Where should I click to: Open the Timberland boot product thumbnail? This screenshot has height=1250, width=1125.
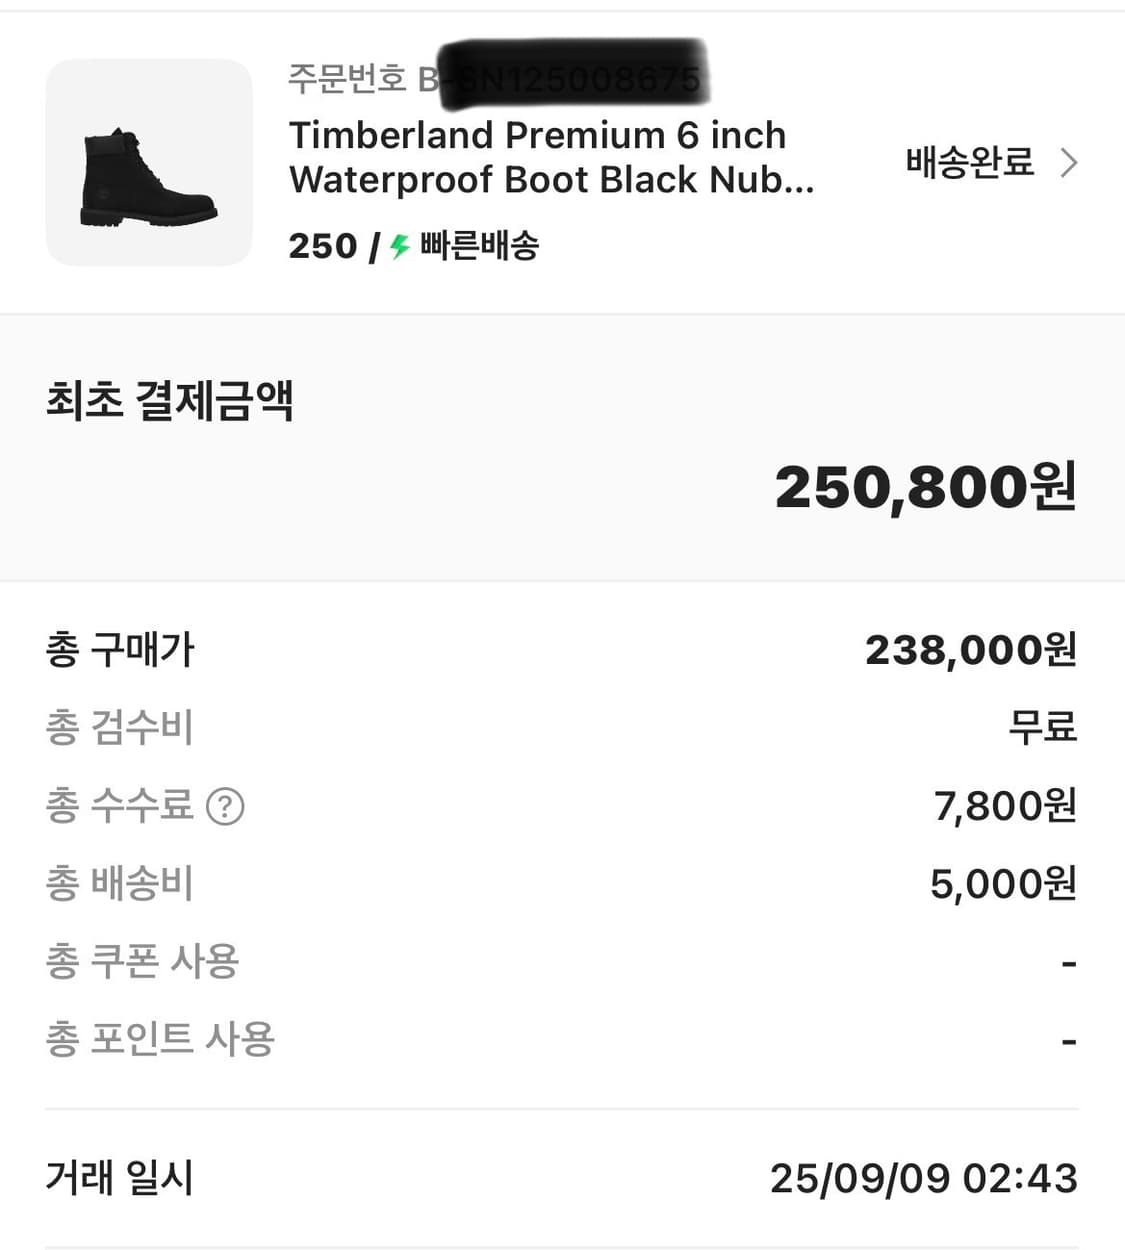coord(149,162)
